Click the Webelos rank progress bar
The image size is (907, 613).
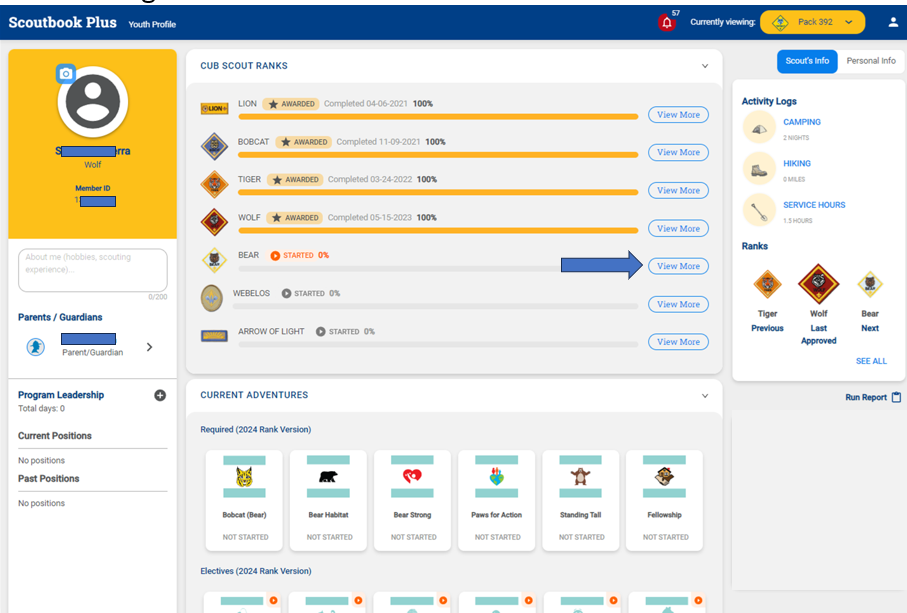coord(435,306)
